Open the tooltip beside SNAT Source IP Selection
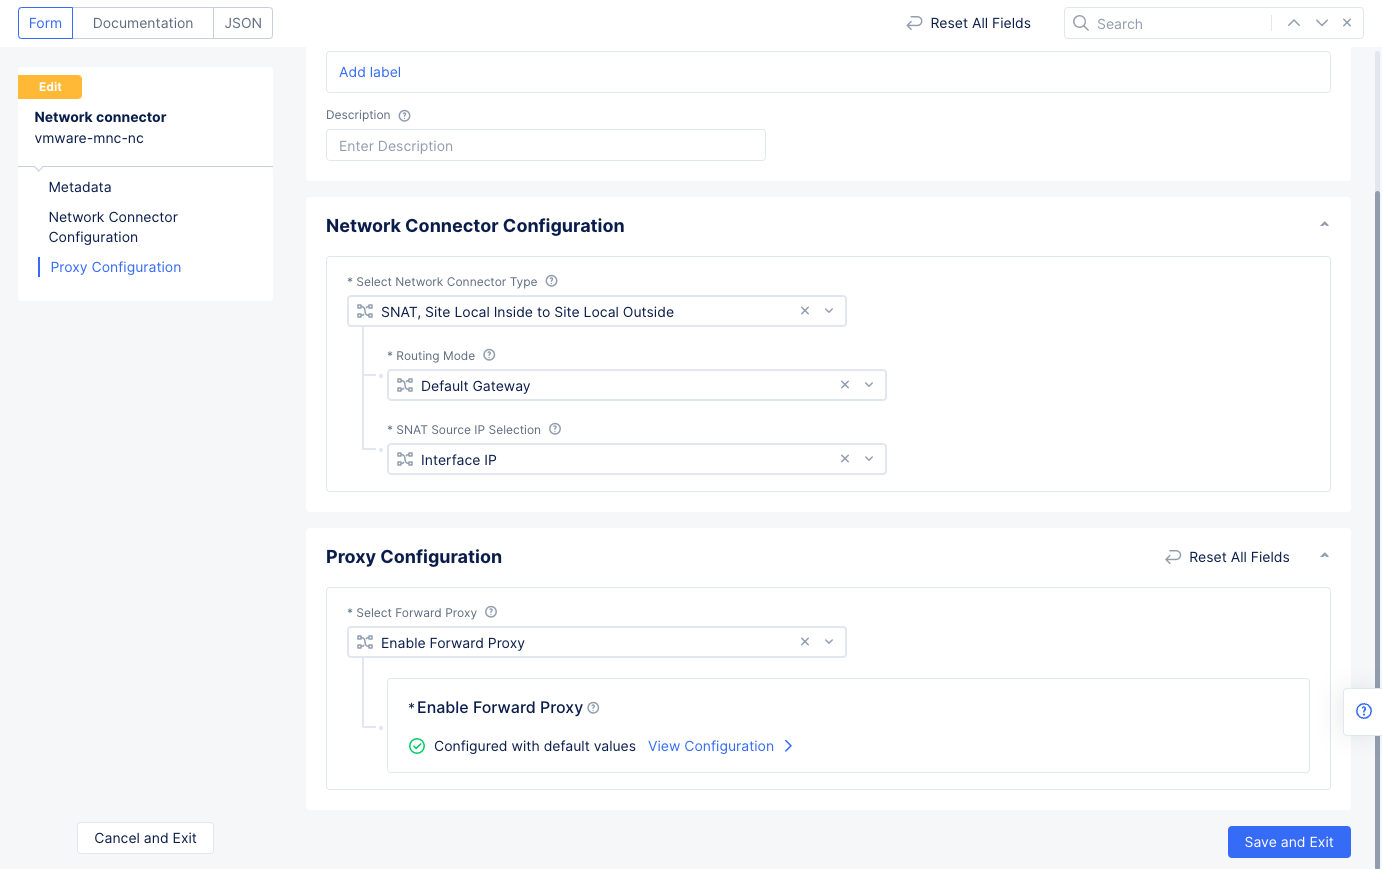Screen dimensions: 1382x869 [x=554, y=429]
